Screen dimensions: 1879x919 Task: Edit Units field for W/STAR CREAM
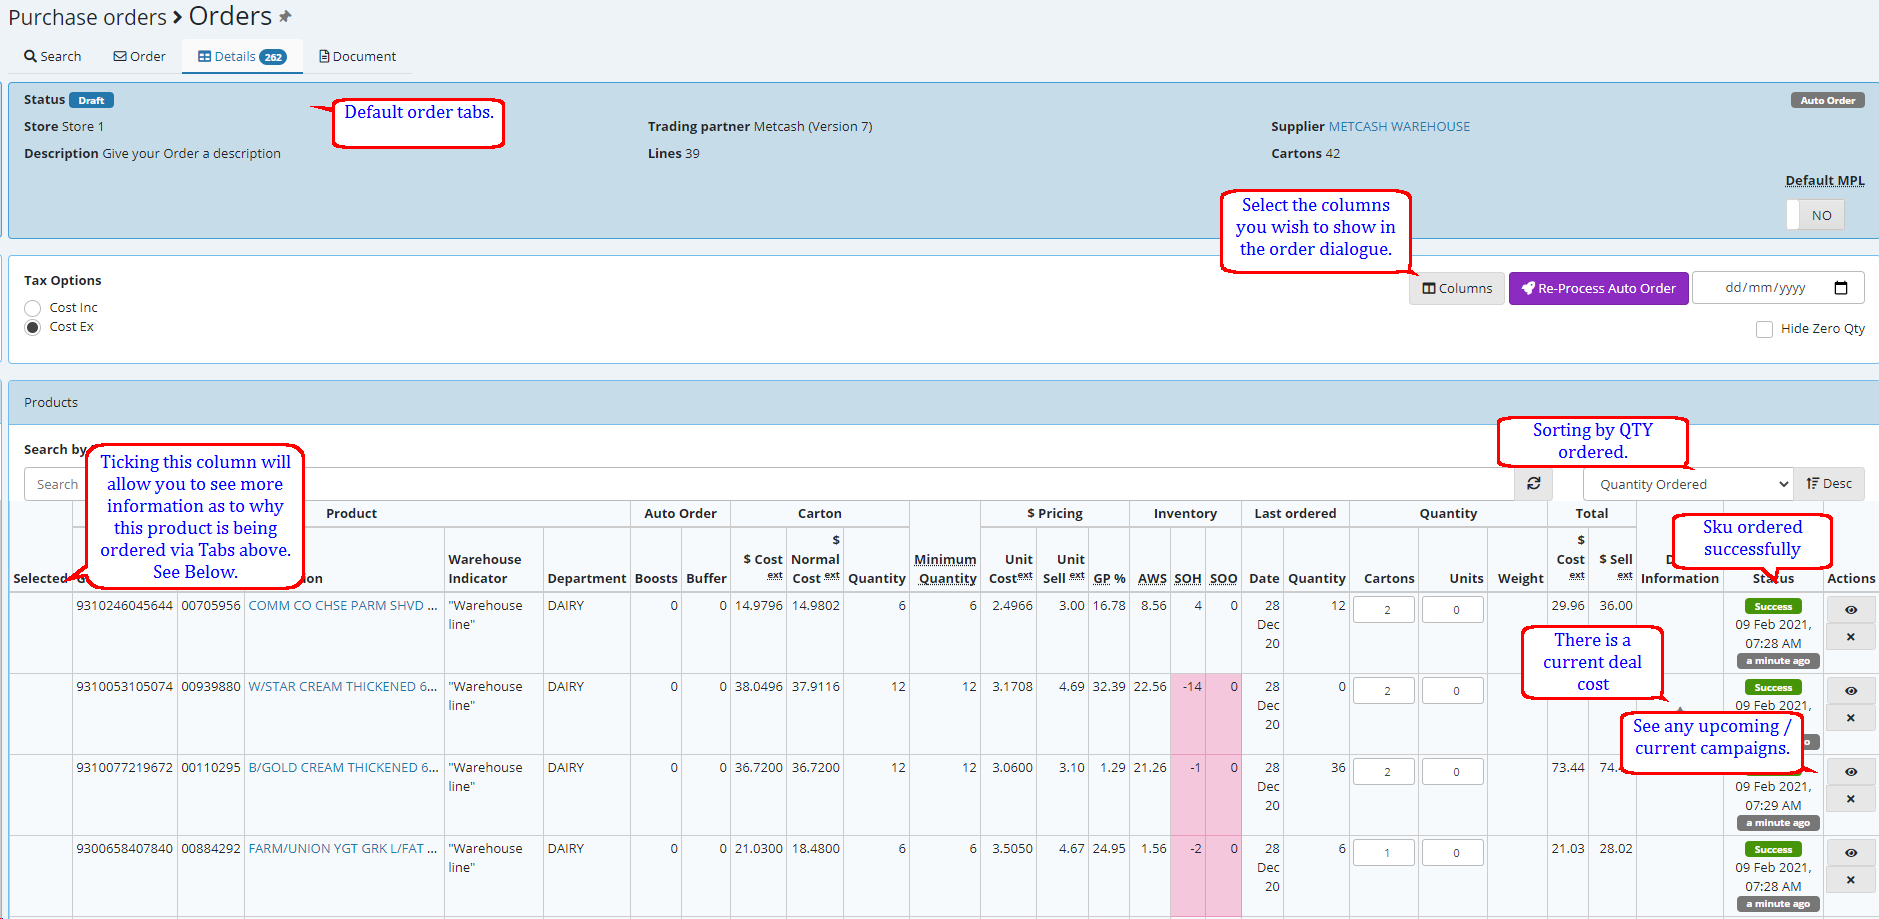tap(1453, 691)
